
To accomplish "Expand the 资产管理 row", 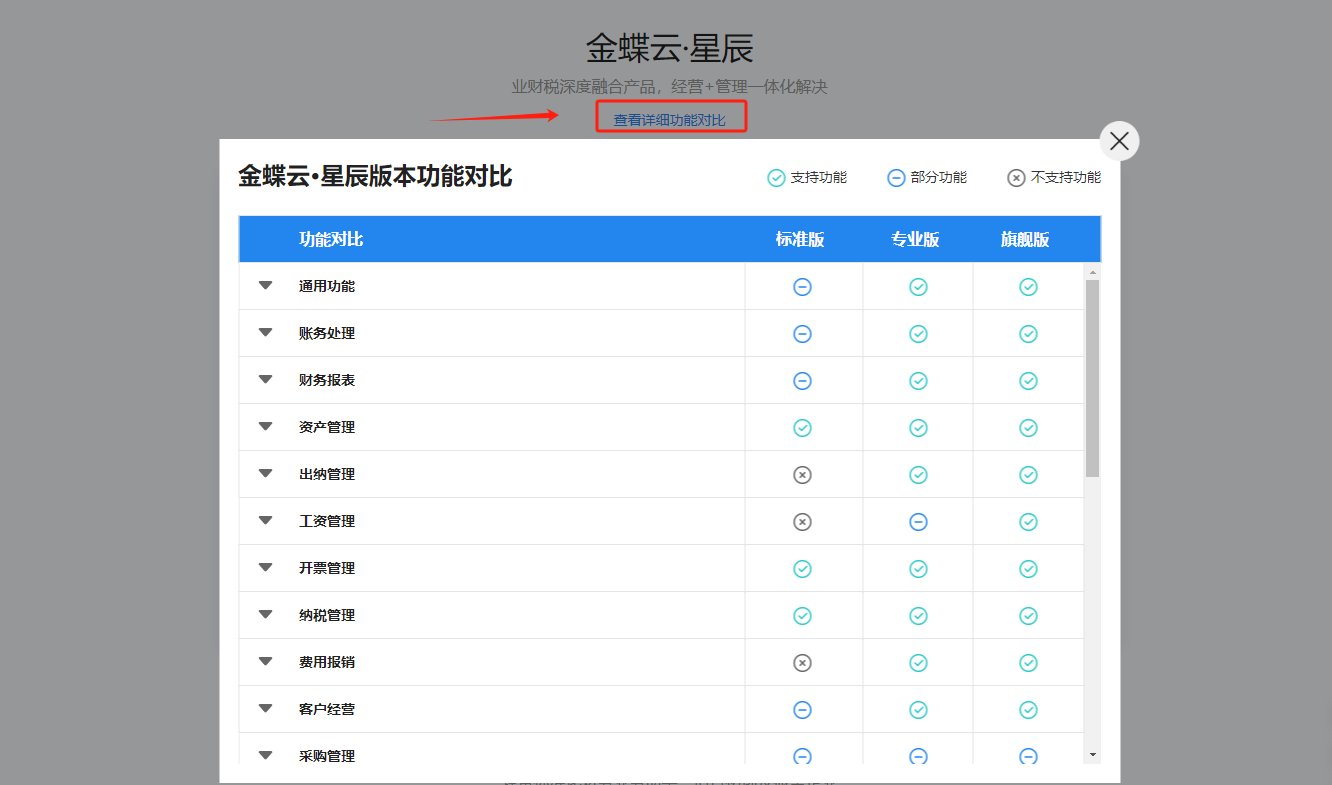I will tap(265, 427).
